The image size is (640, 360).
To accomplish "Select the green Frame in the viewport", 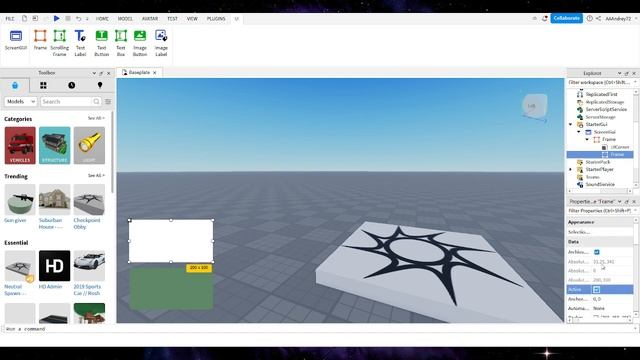I will pos(171,289).
